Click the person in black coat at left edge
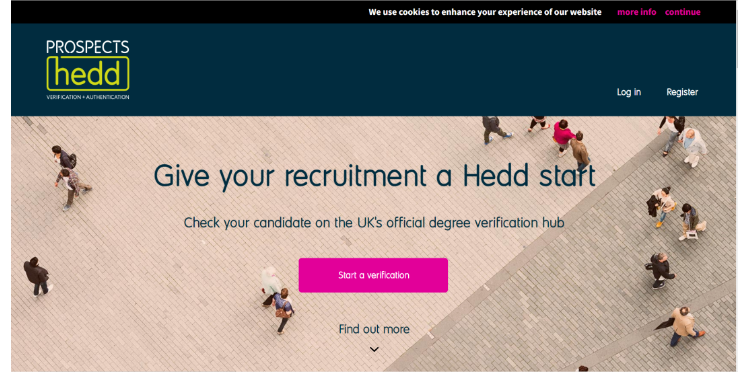This screenshot has height=381, width=750. click(x=37, y=276)
